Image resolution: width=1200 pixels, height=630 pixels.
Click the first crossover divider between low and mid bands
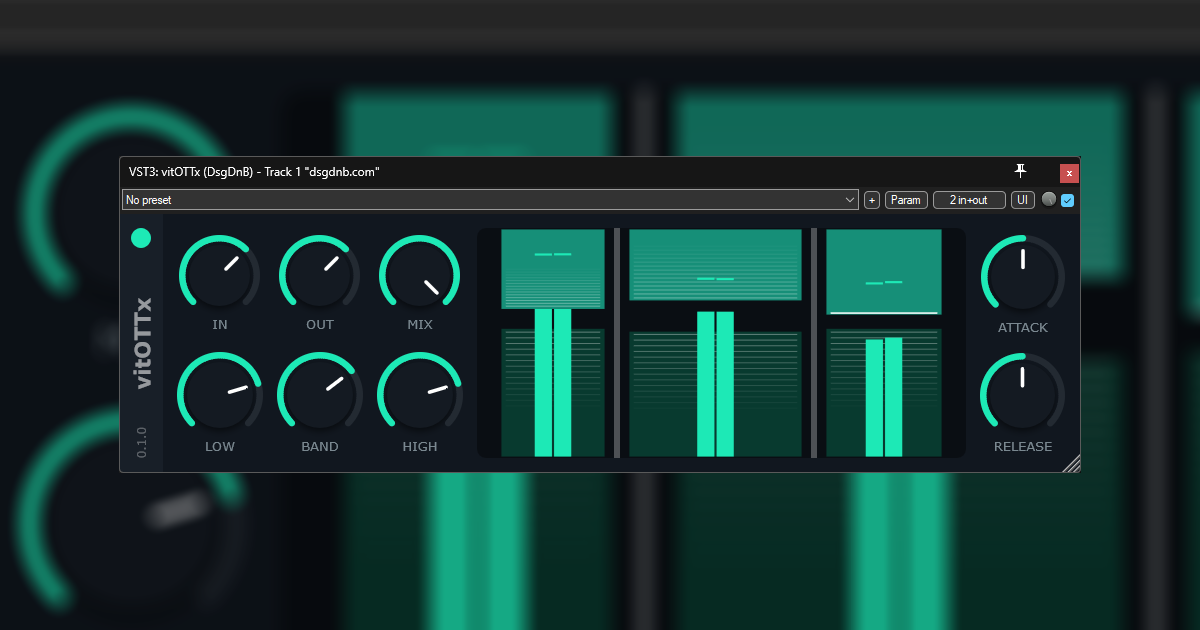(617, 343)
